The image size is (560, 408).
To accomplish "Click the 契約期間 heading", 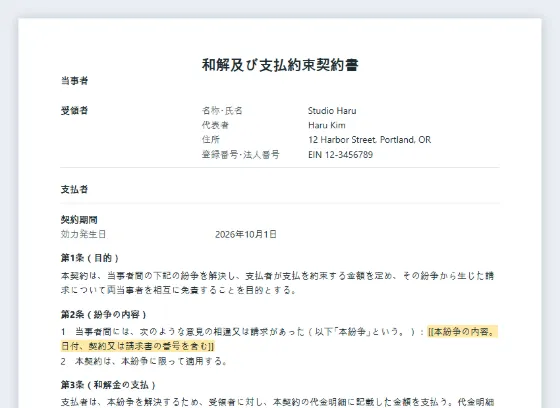I will click(x=79, y=220).
